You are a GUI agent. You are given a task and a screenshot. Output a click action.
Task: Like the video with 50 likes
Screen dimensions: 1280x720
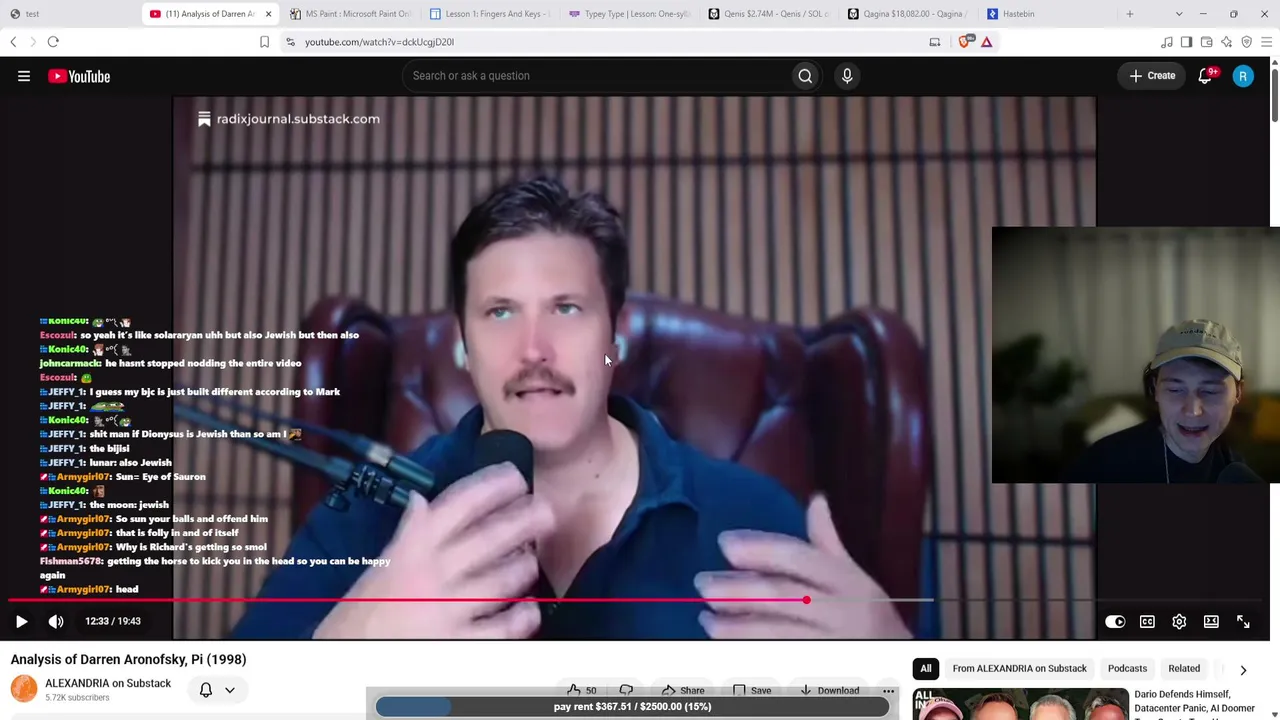(581, 690)
